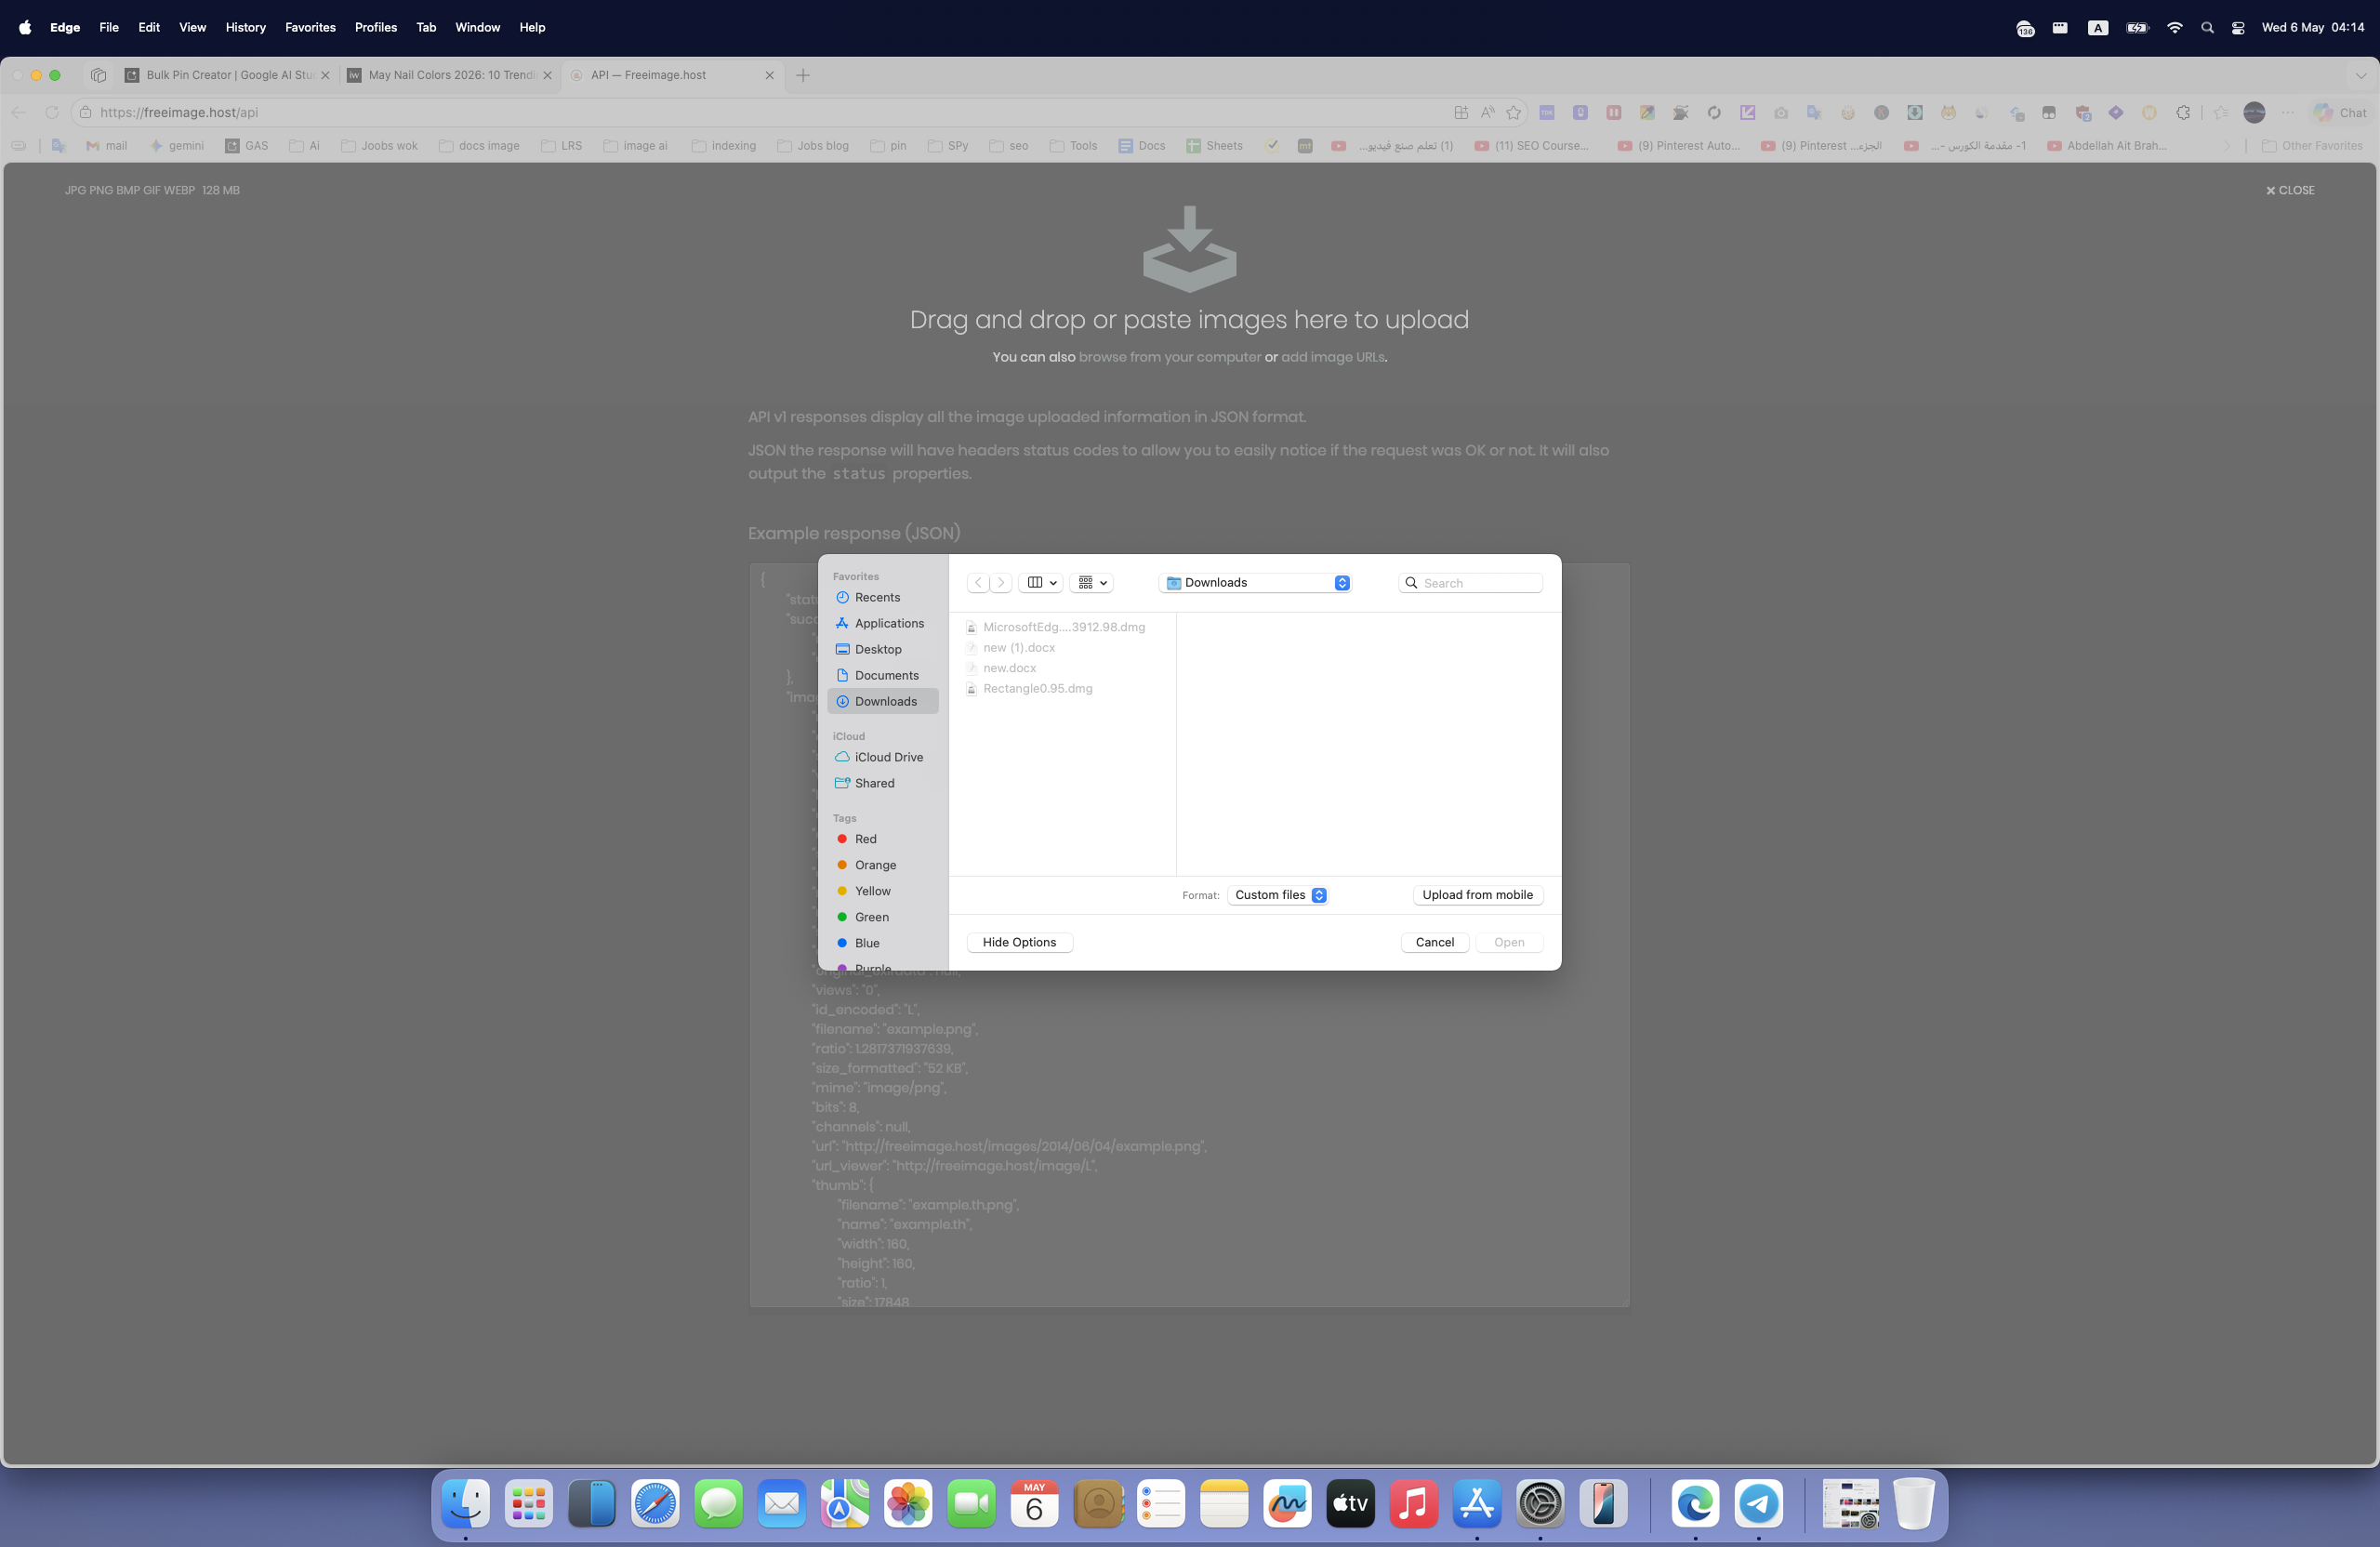2380x1547 pixels.
Task: Open the Downloads location pop-up menu
Action: pos(1256,582)
